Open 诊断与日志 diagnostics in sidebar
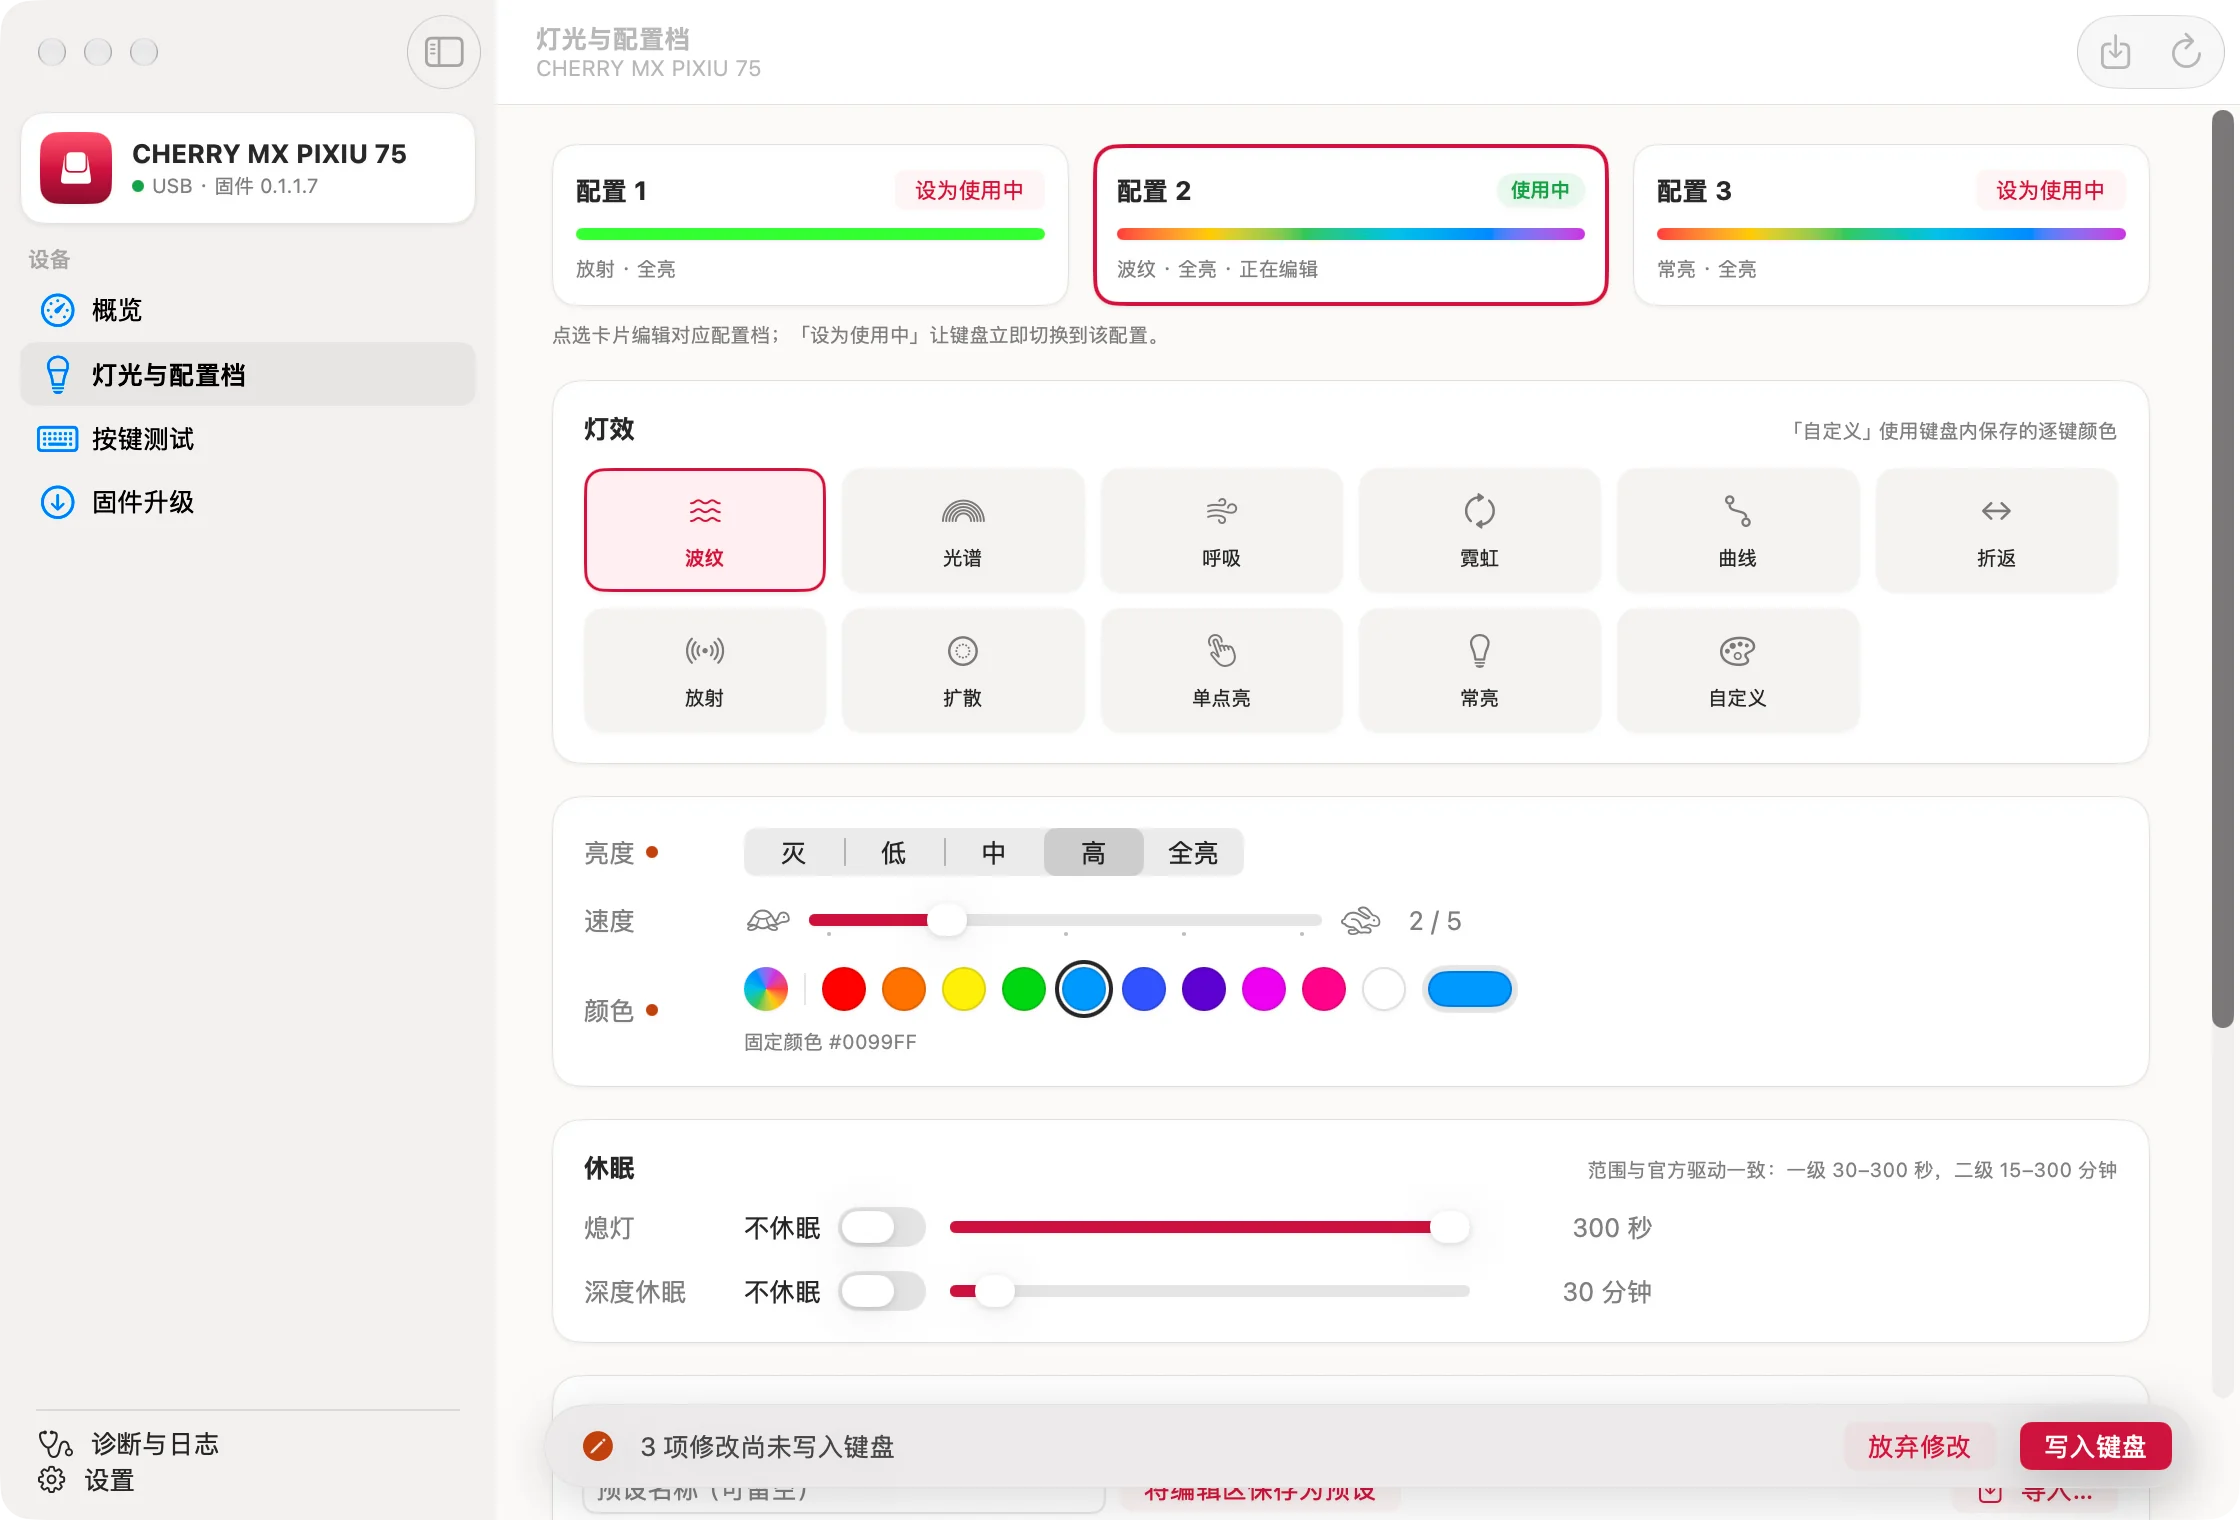Viewport: 2240px width, 1520px height. [x=128, y=1444]
